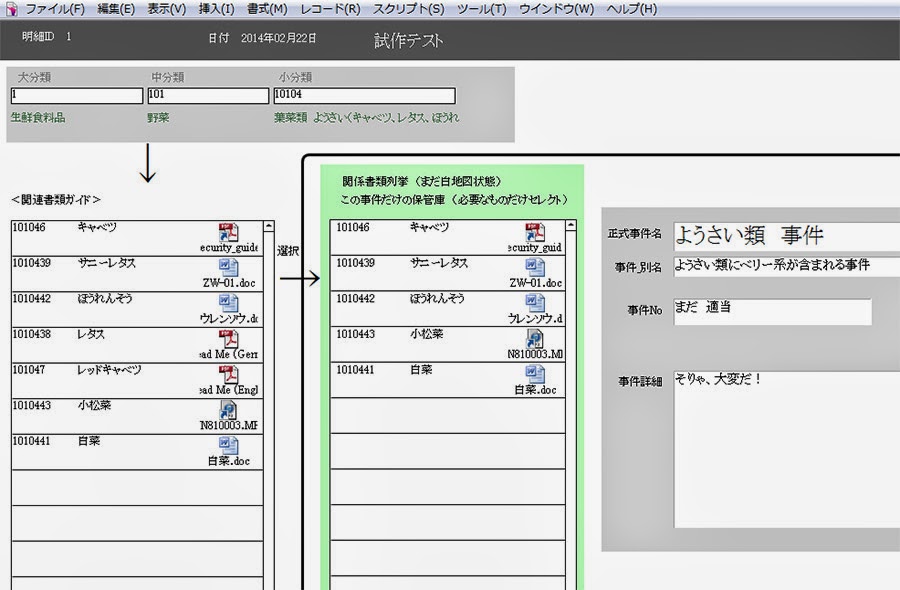Open 白菜.doc in the related documents guide

tap(229, 447)
